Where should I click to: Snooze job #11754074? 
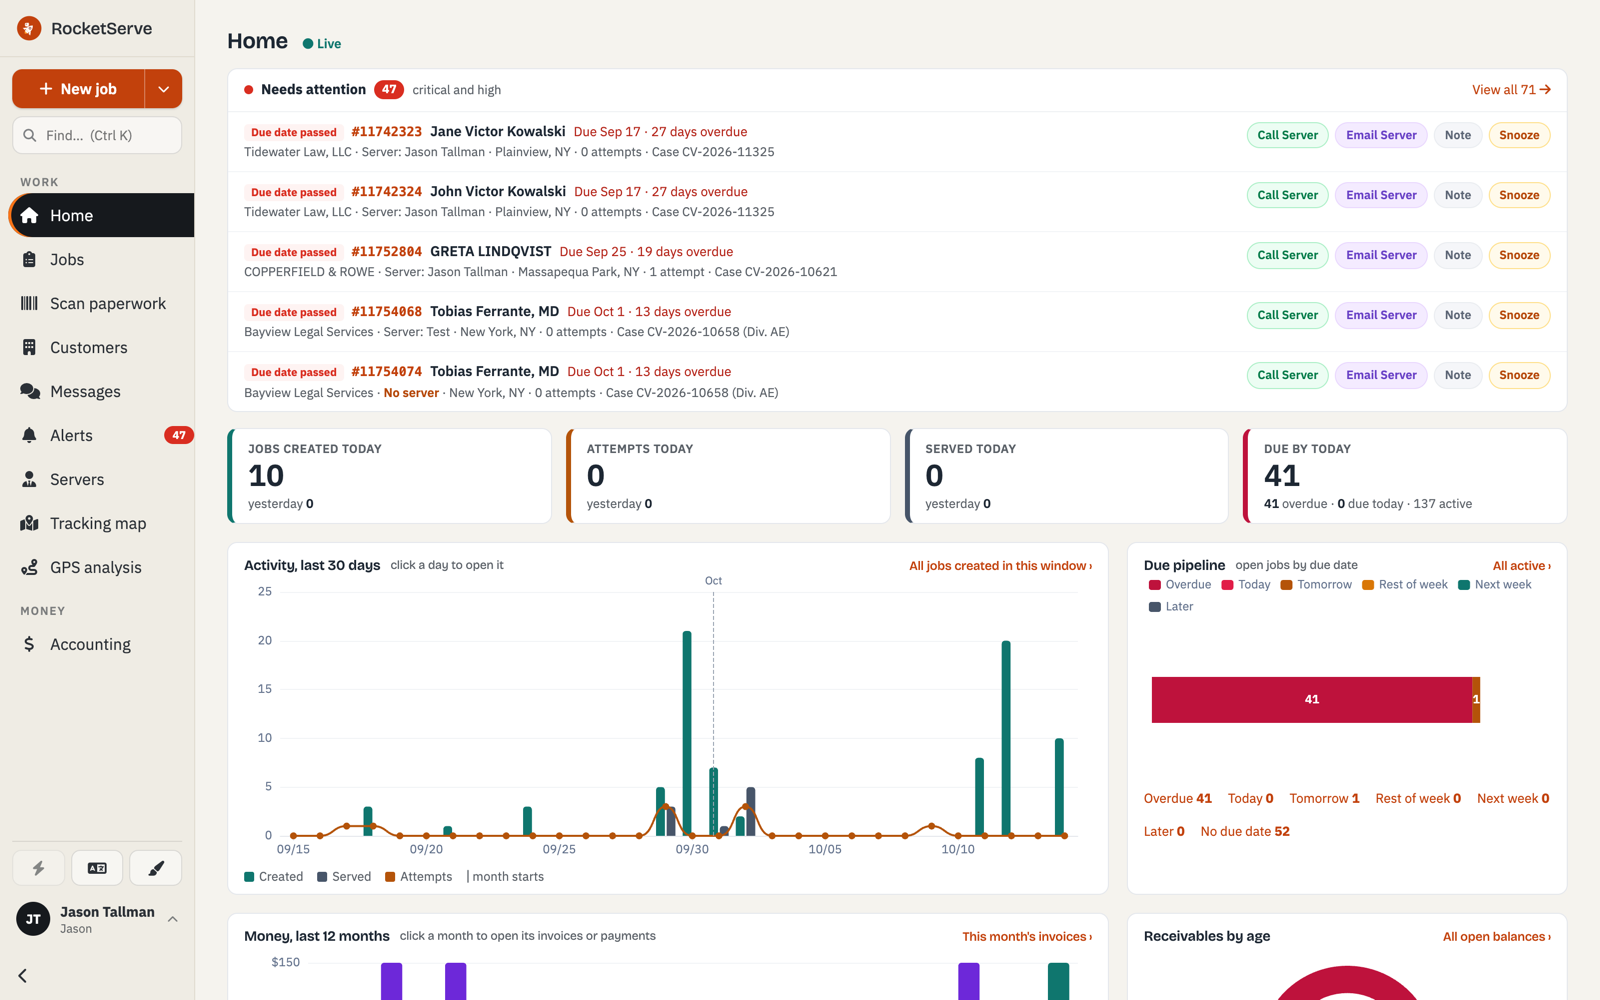click(x=1519, y=375)
